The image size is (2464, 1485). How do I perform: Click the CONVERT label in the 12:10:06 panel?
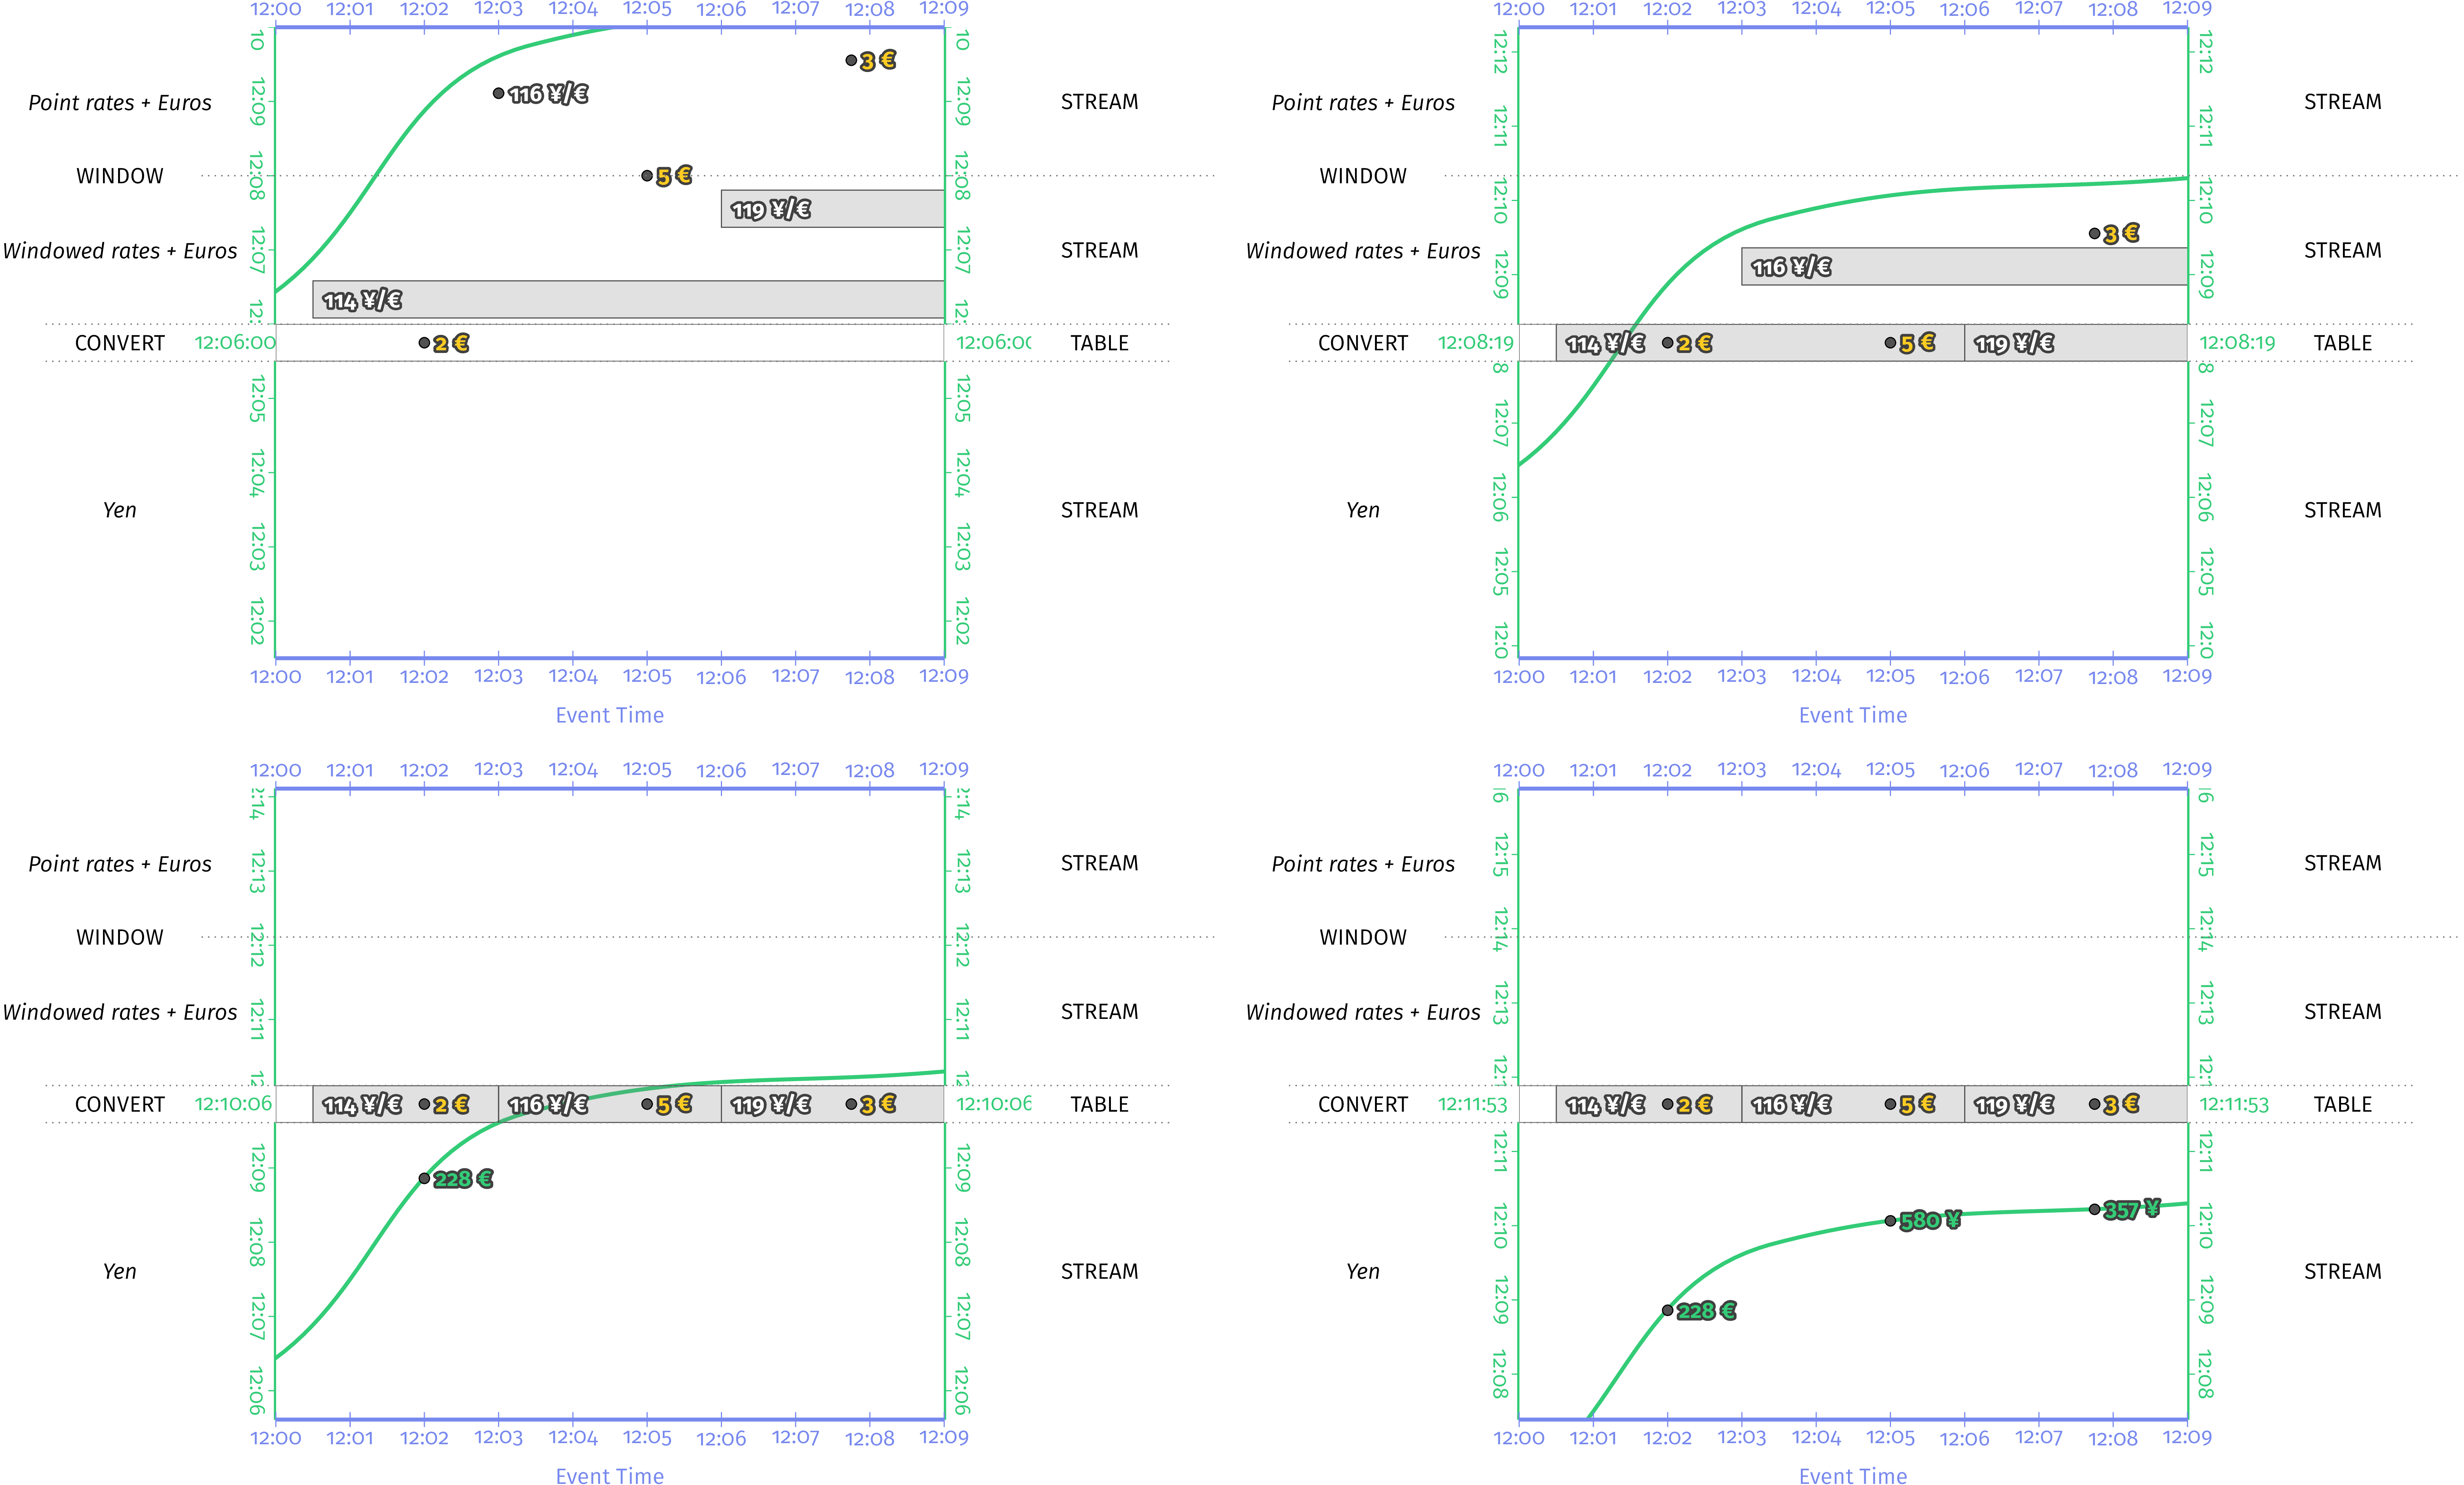tap(120, 1104)
